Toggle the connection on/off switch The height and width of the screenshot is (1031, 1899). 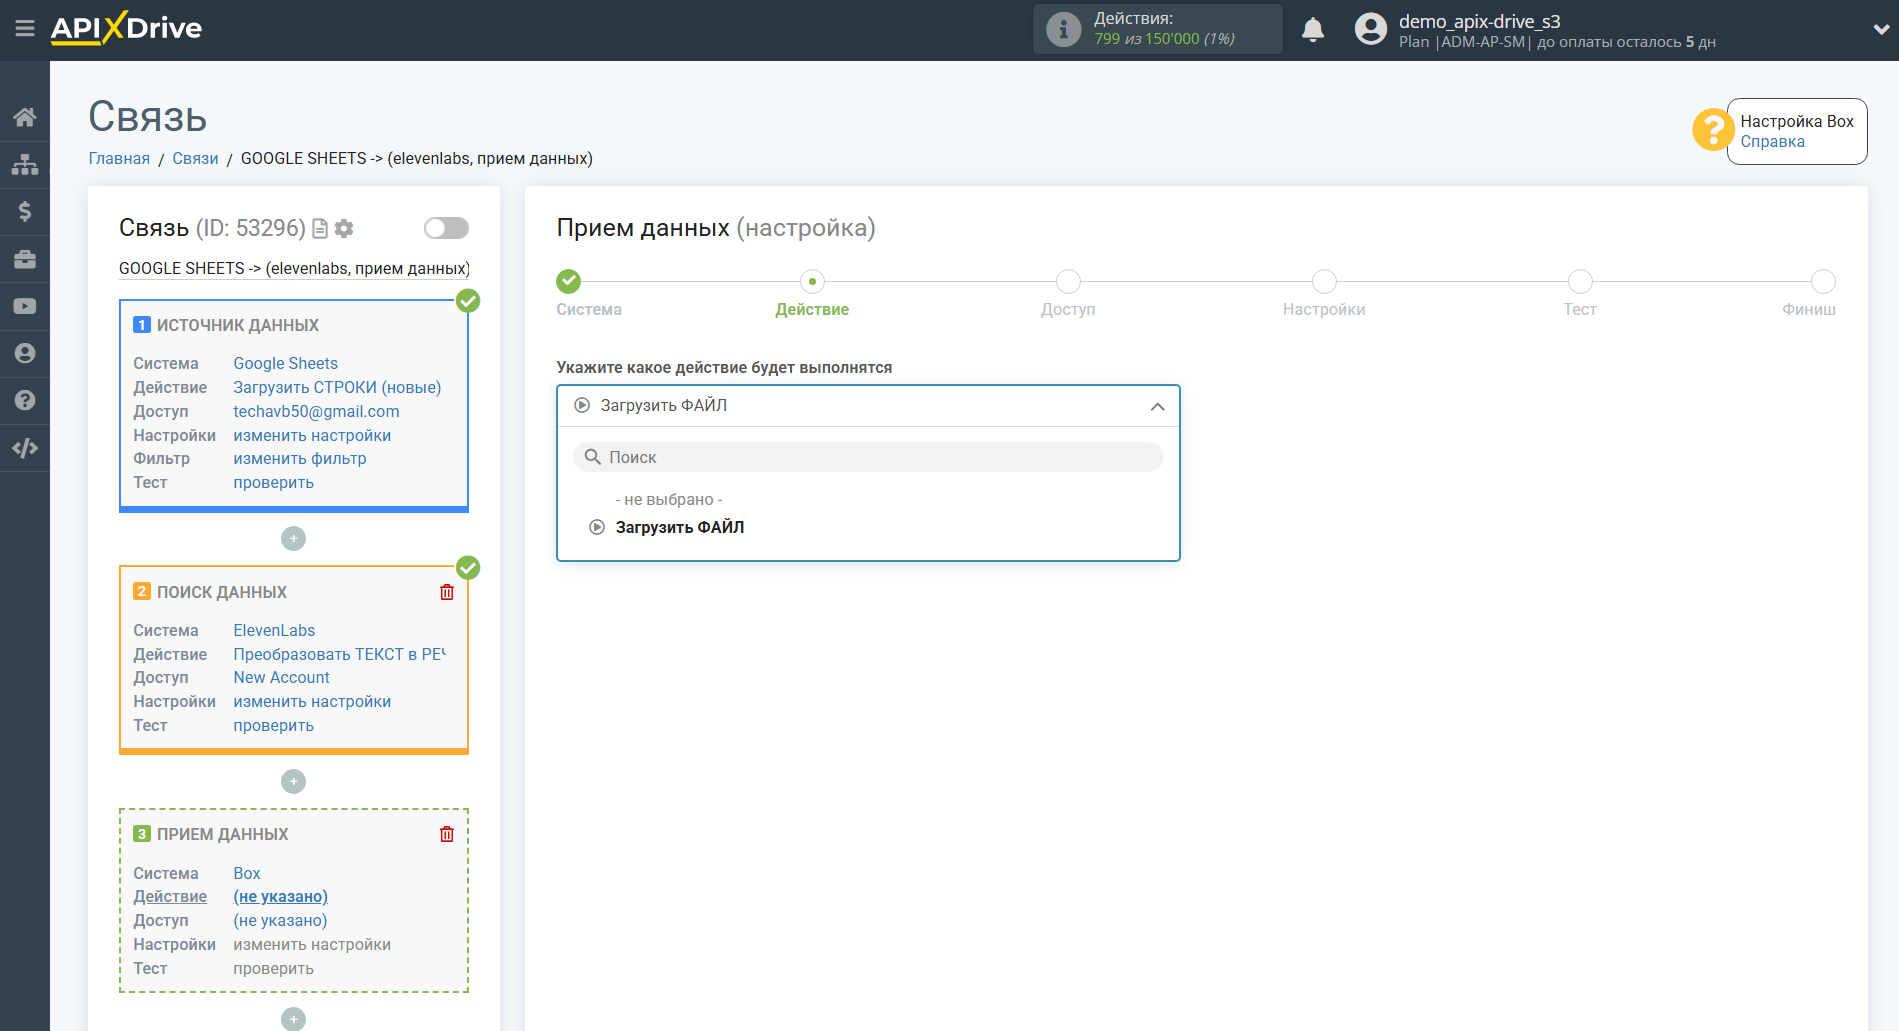click(446, 228)
